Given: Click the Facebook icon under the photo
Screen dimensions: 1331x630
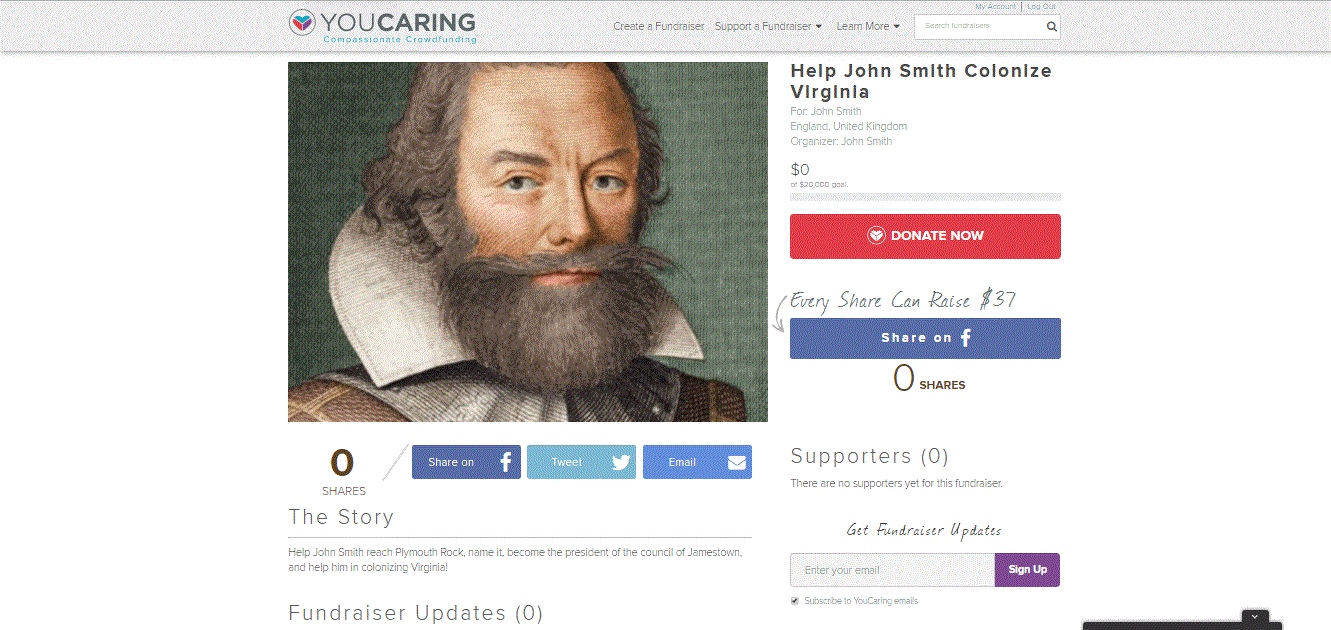Looking at the screenshot, I should pyautogui.click(x=506, y=462).
